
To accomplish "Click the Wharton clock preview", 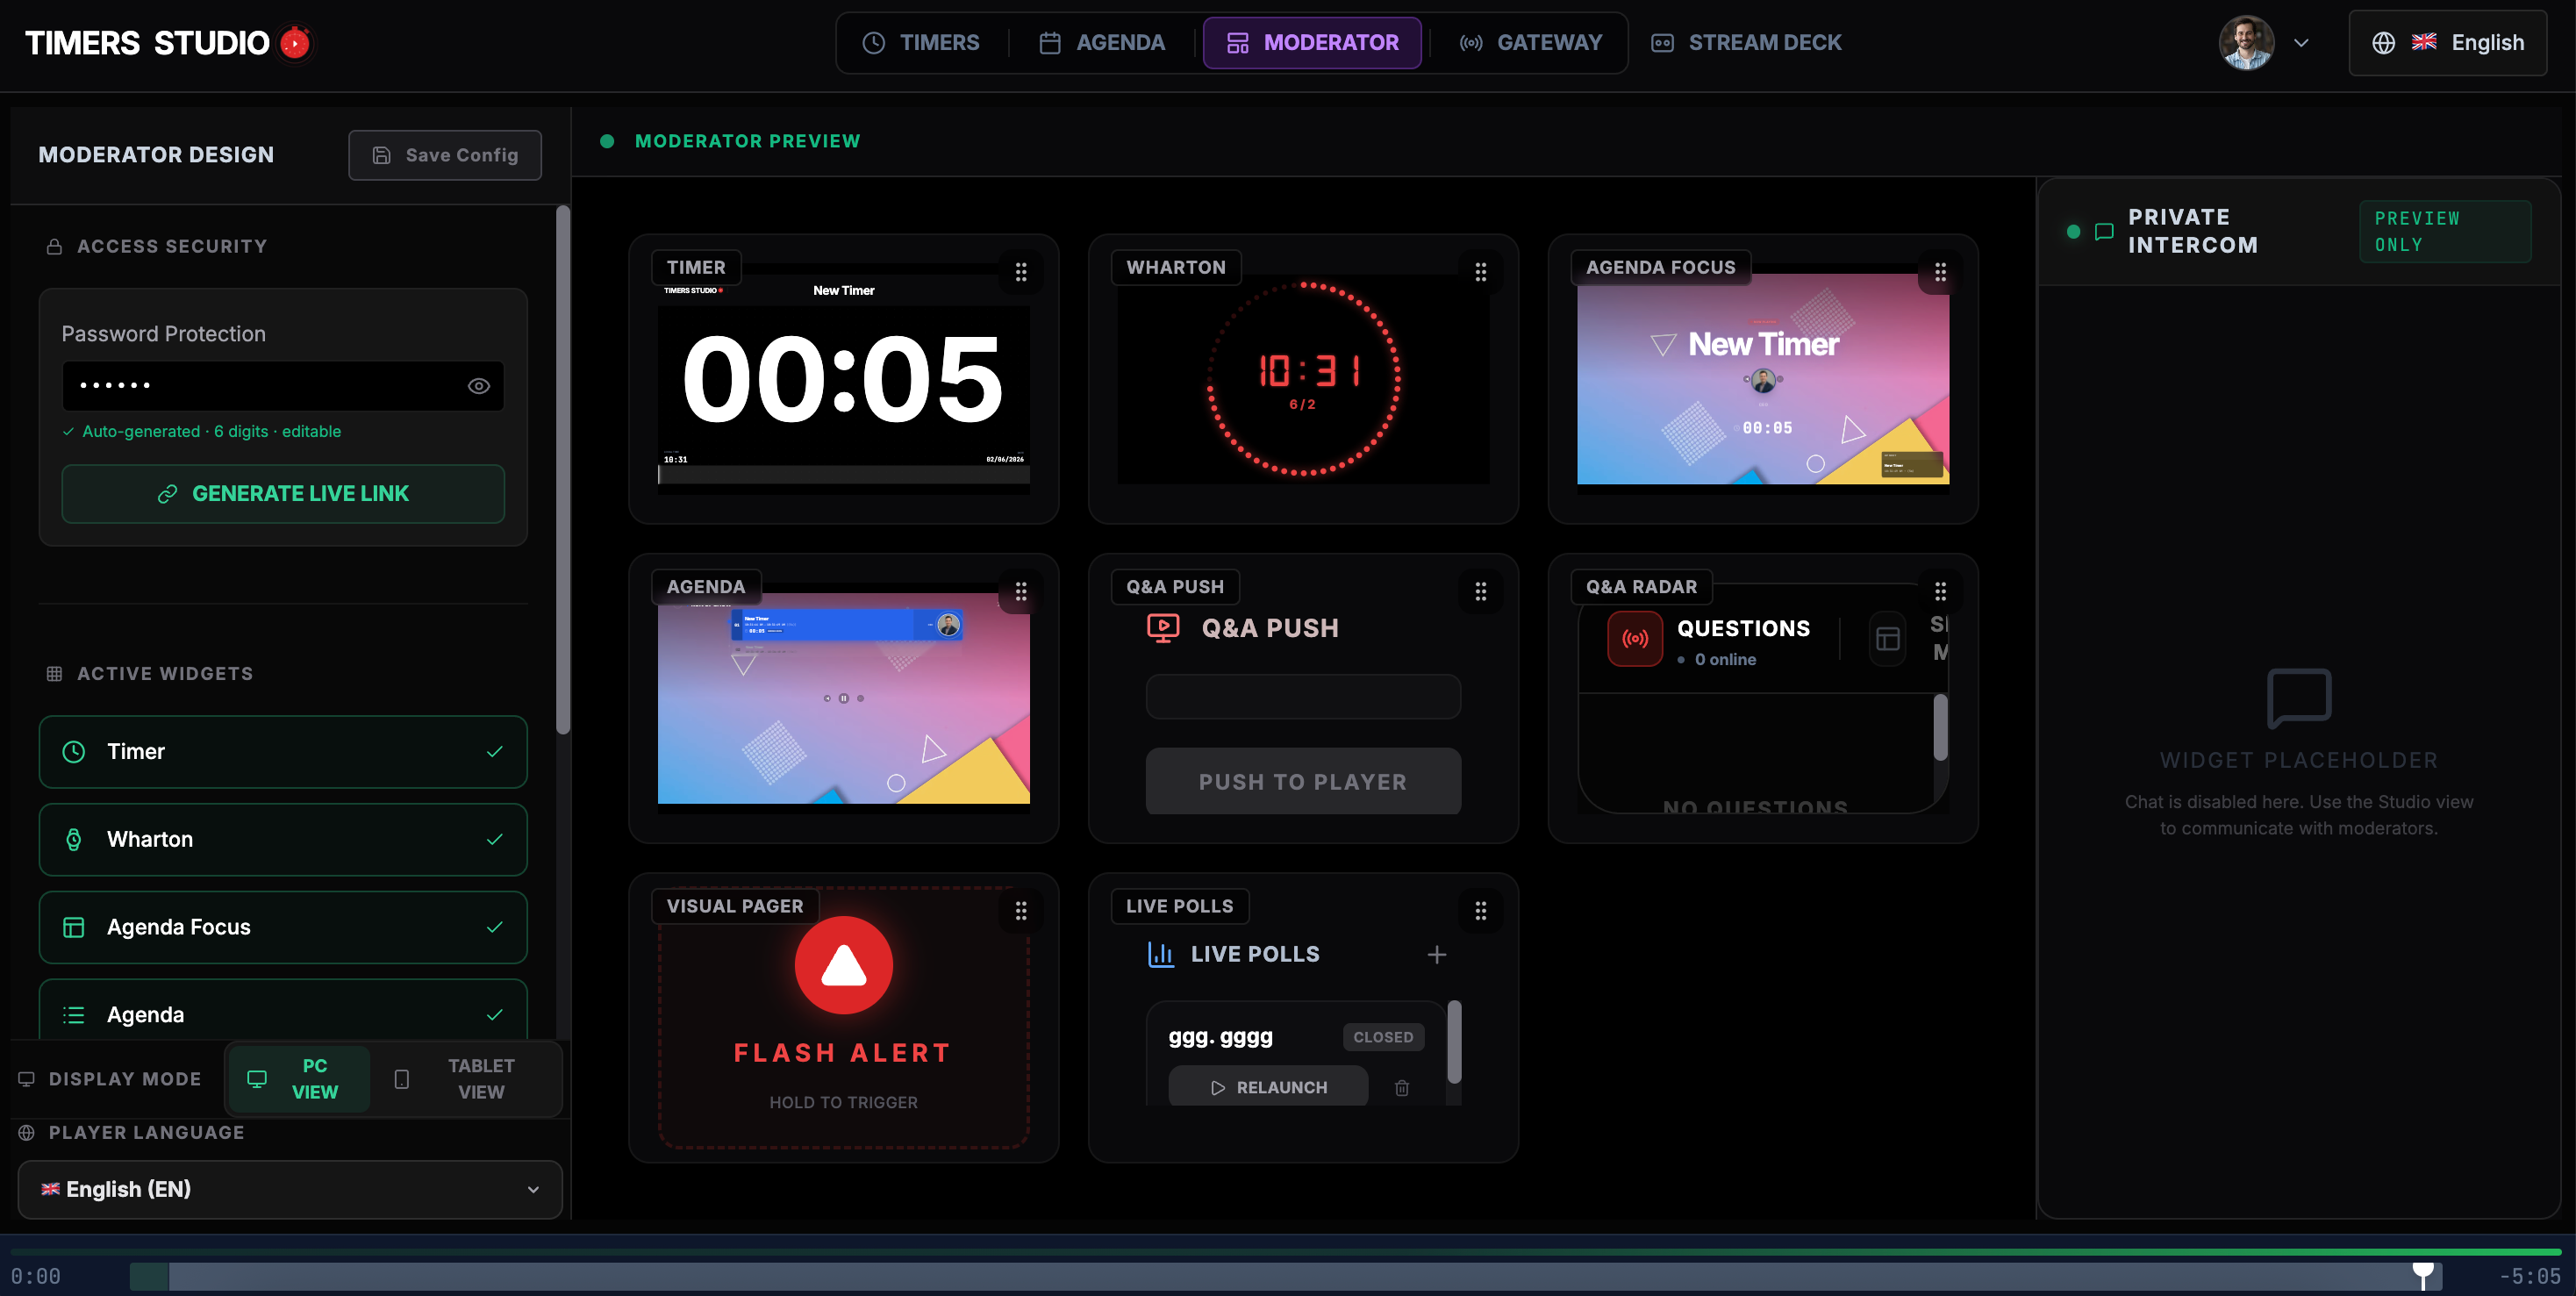I will point(1303,380).
